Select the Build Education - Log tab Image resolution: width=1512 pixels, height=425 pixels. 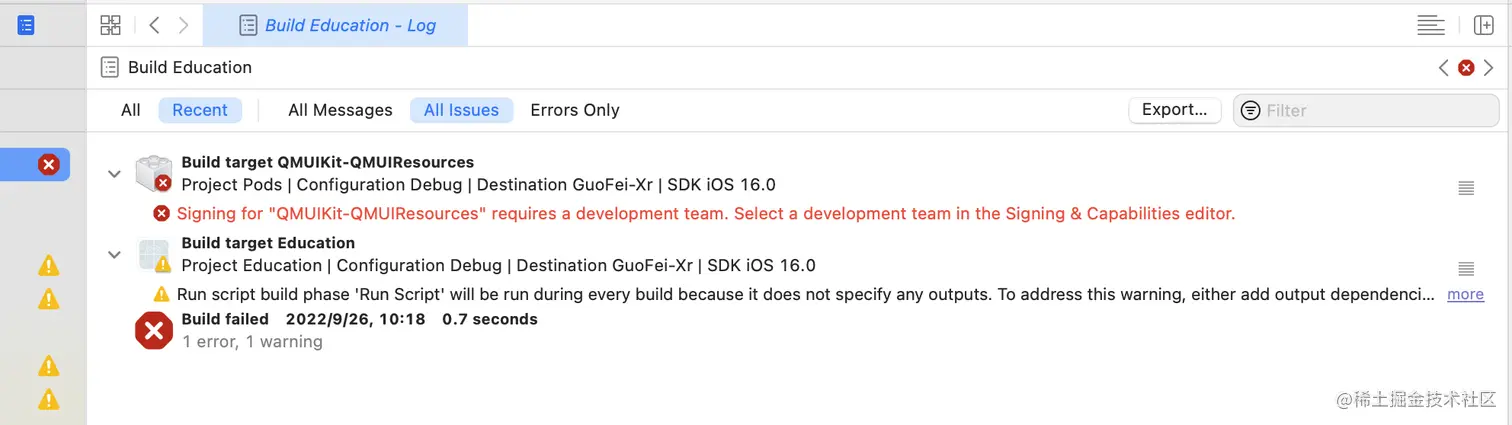(336, 25)
